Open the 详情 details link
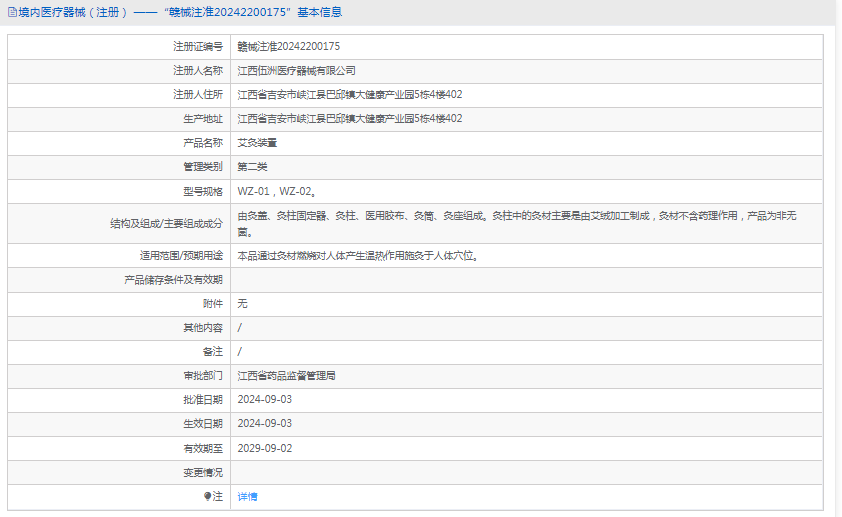 point(247,497)
